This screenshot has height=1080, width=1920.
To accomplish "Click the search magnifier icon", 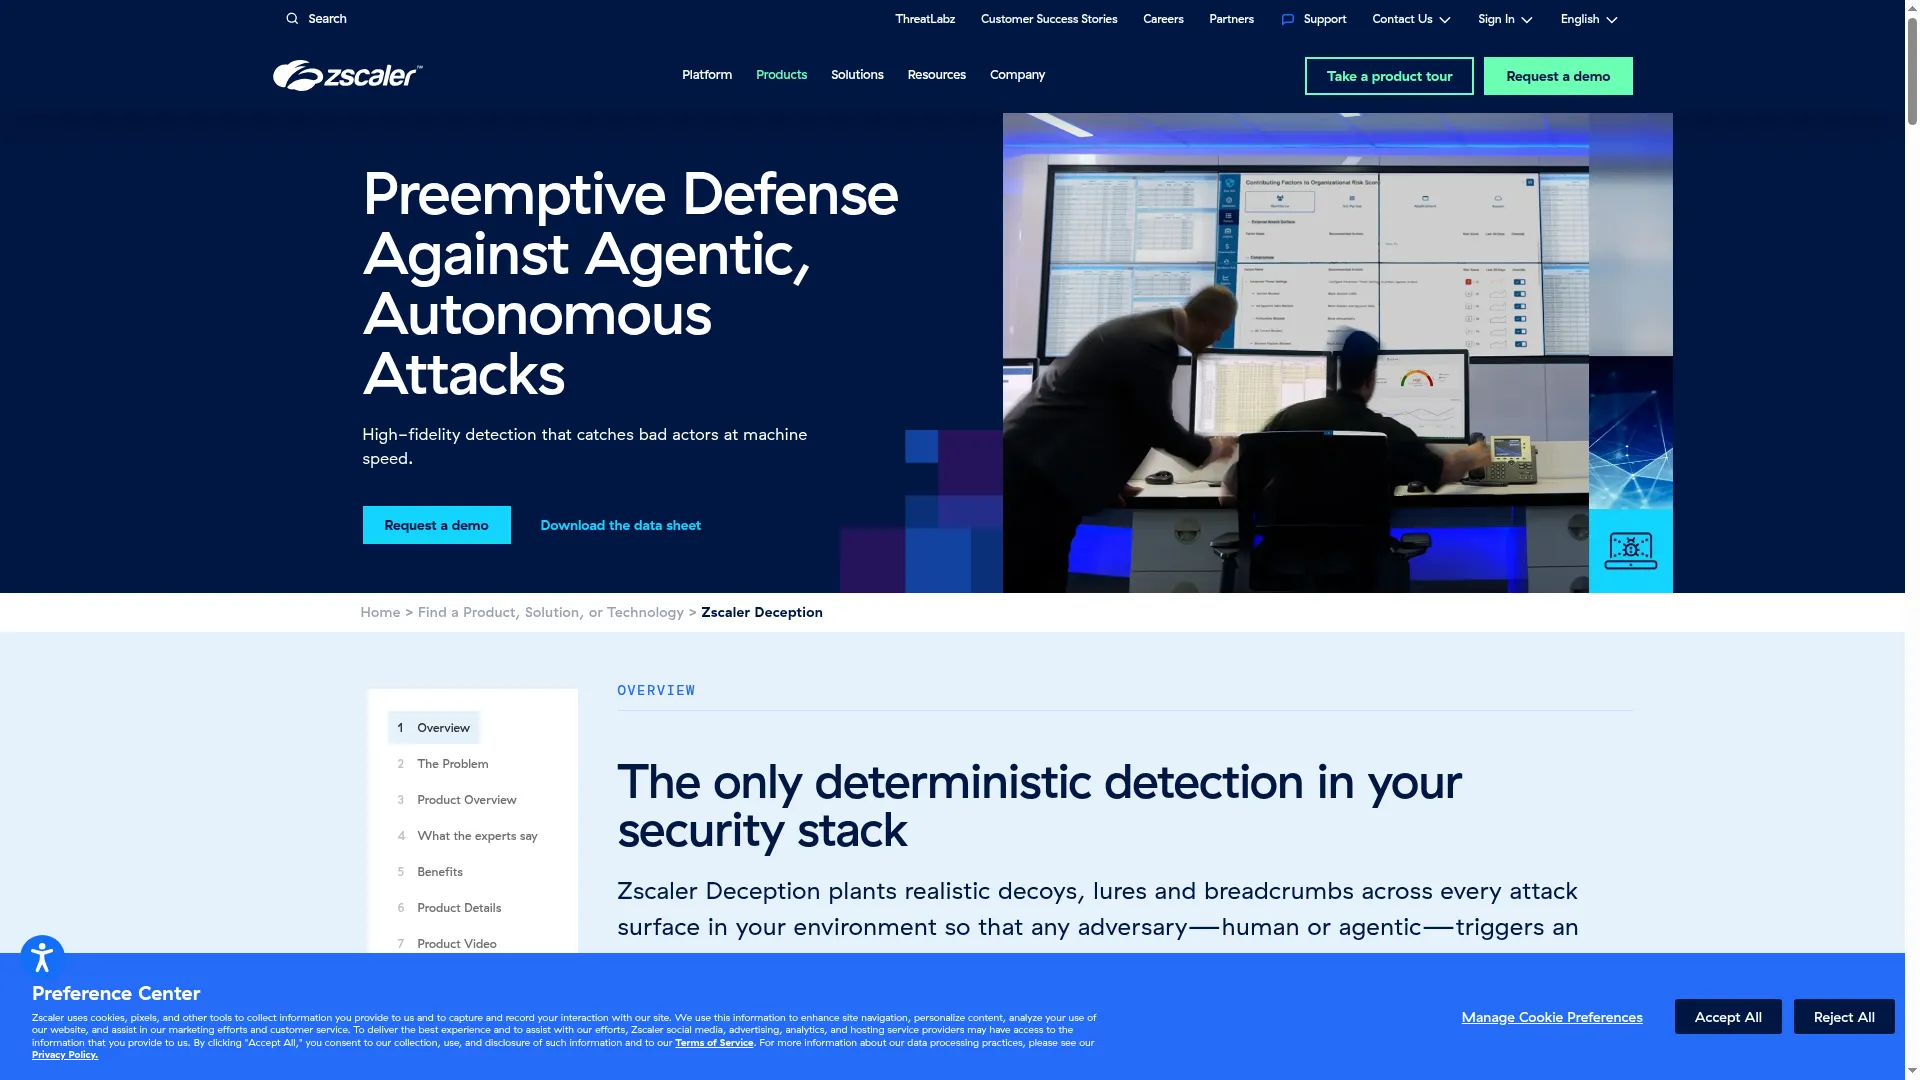I will pos(292,19).
